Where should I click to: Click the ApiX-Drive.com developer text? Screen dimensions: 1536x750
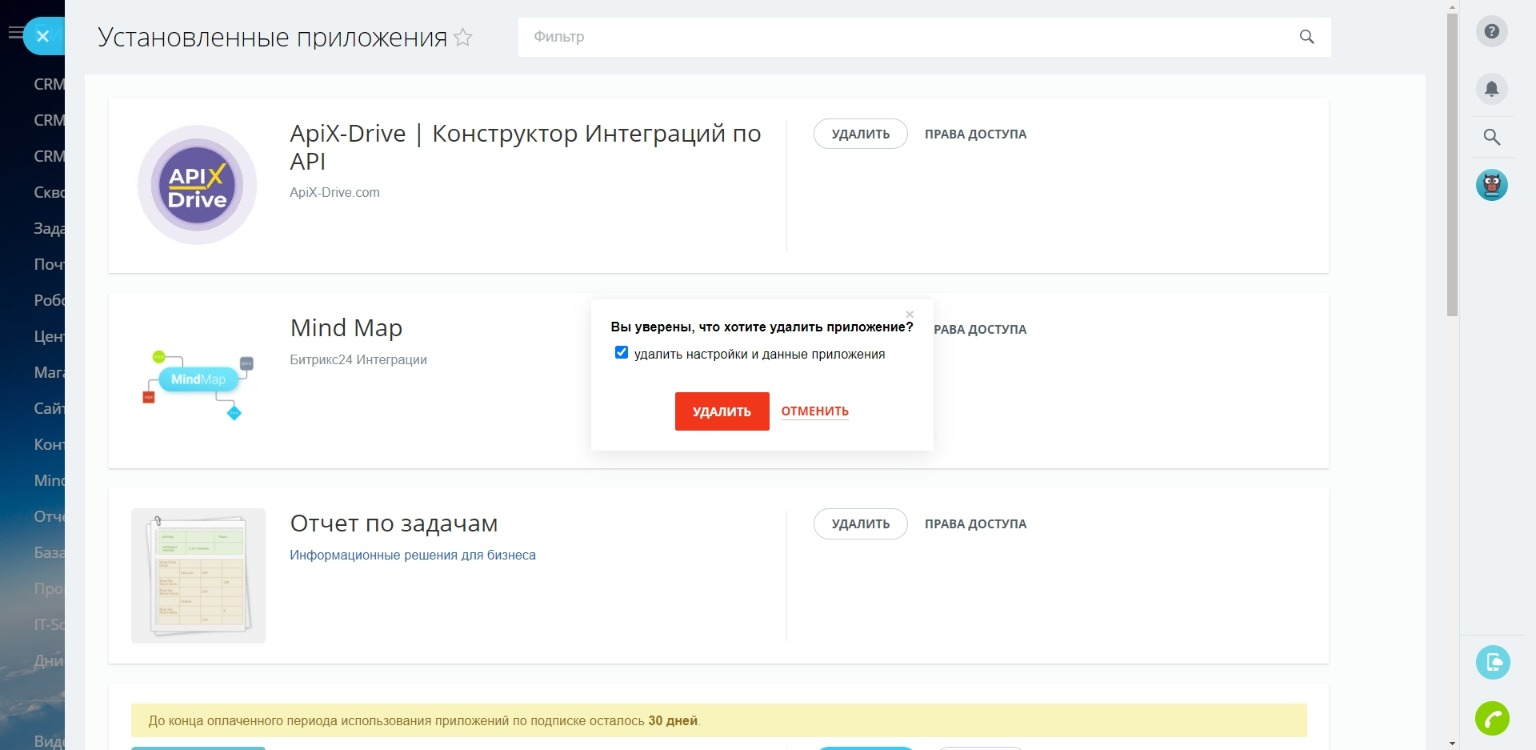[x=335, y=192]
